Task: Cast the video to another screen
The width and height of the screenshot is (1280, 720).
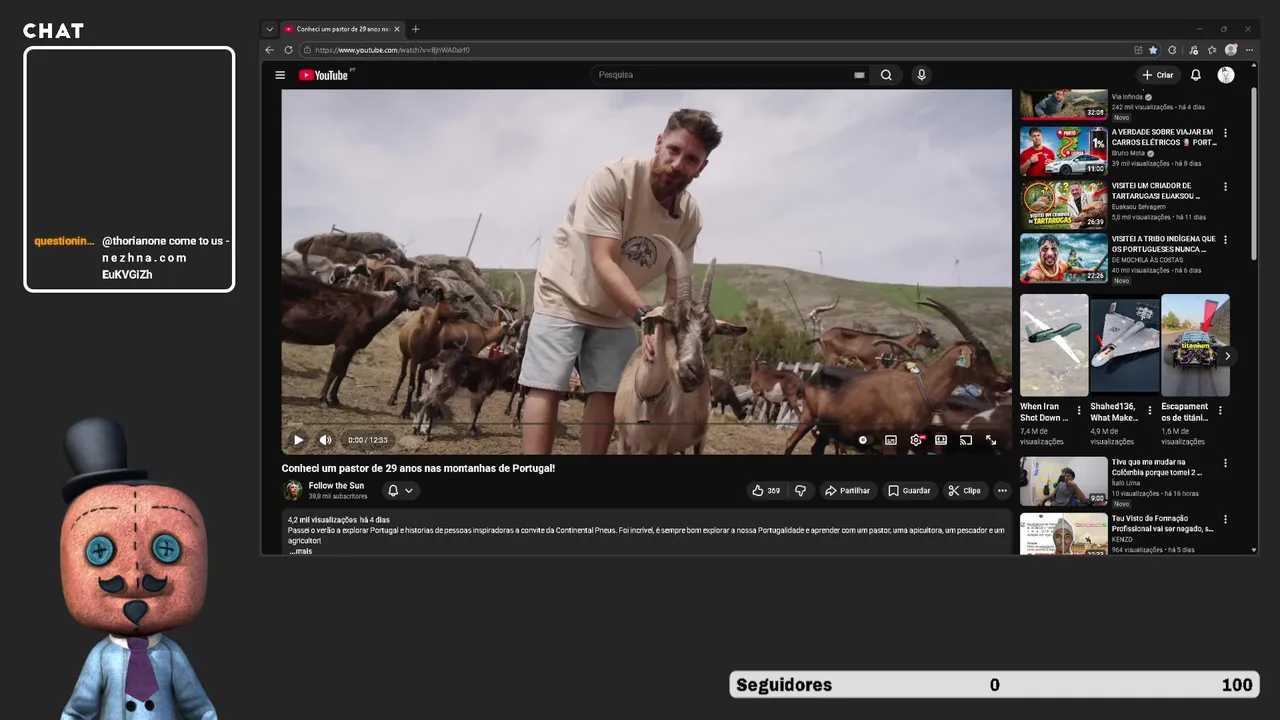Action: 966,440
